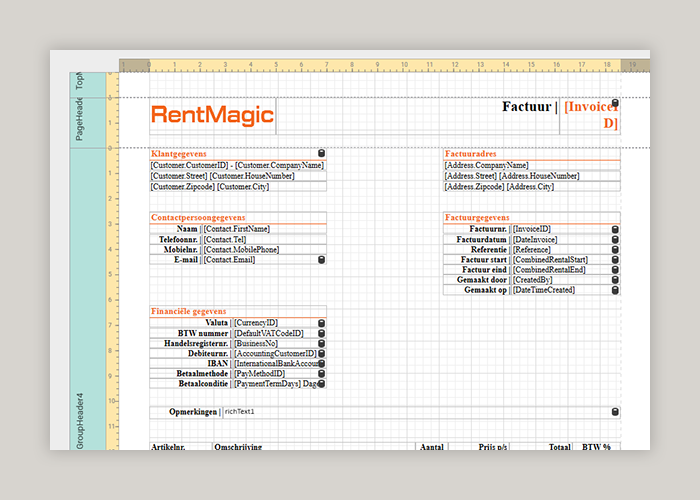
Task: Select [Address.Zipcode] [Address.City] field
Action: 532,187
